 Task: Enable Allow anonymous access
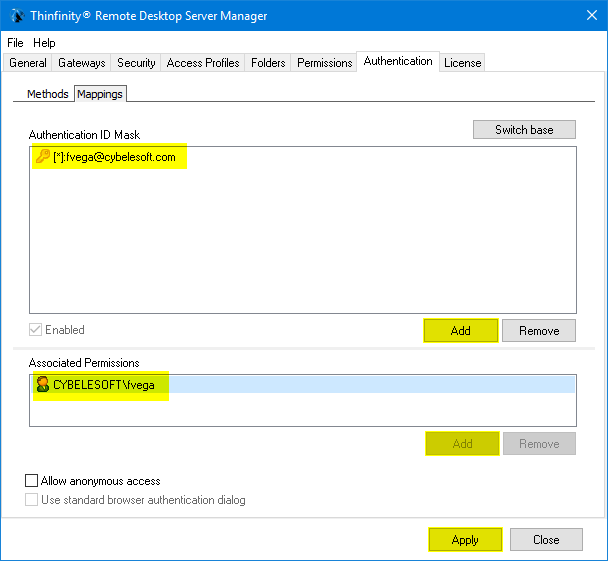pos(31,480)
